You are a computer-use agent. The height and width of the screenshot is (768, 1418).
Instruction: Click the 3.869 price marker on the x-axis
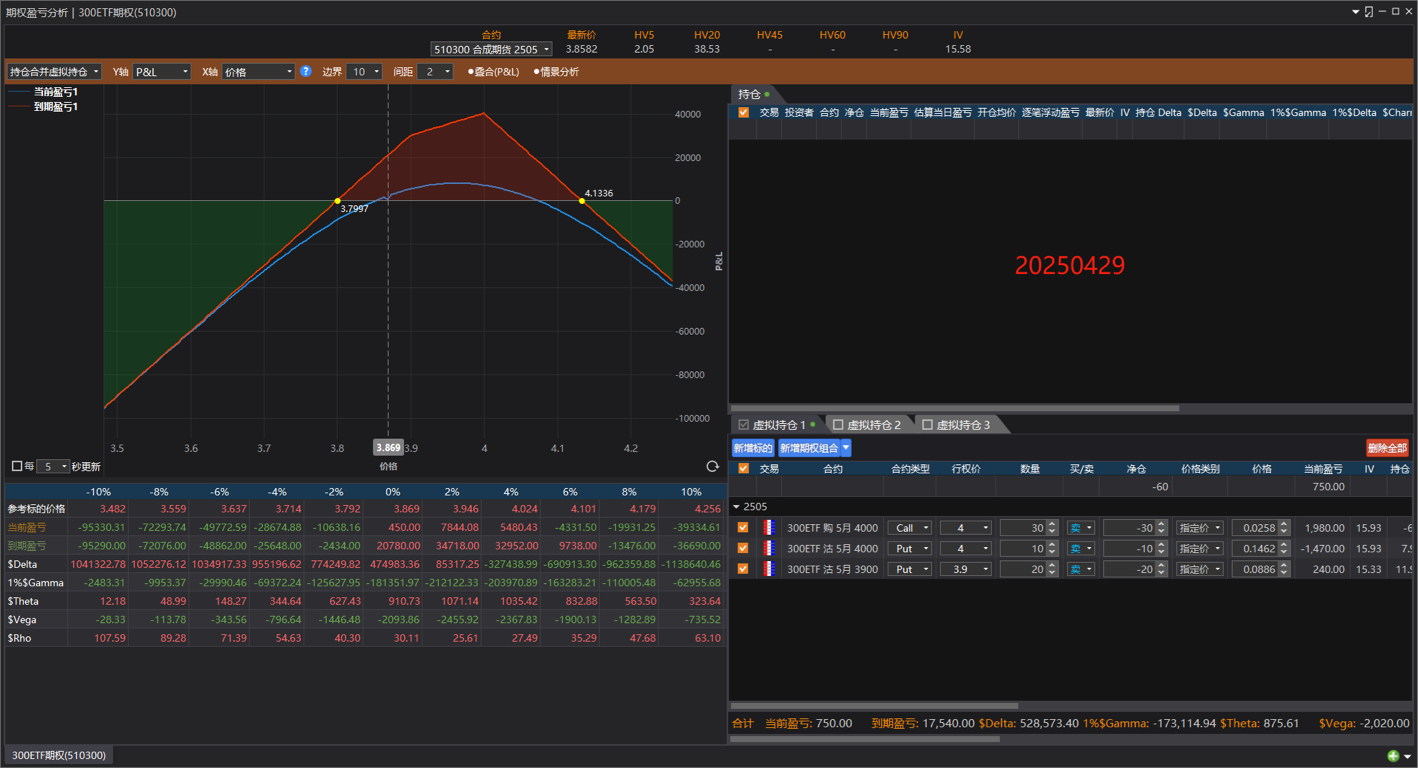pos(388,448)
